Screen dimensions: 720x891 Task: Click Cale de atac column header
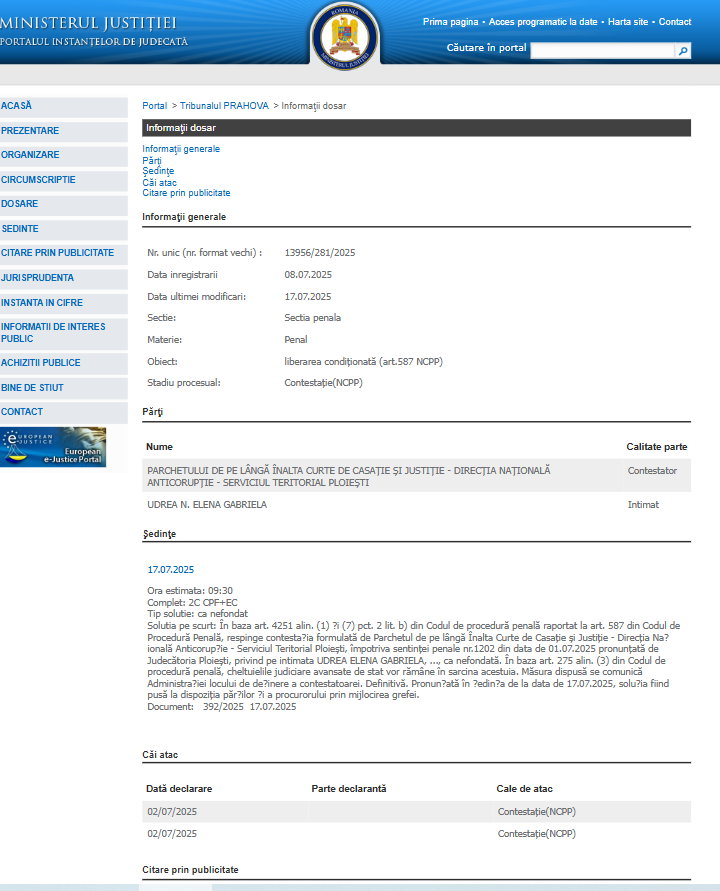pyautogui.click(x=524, y=789)
